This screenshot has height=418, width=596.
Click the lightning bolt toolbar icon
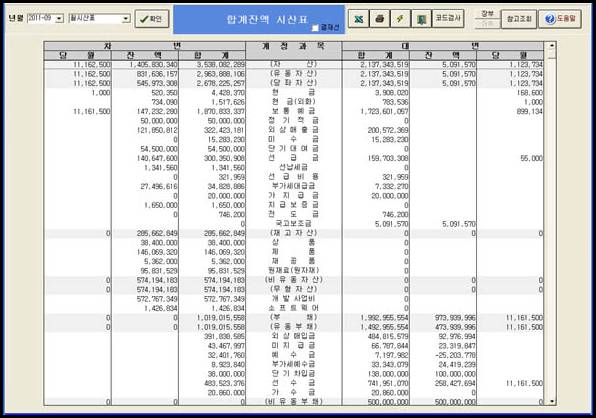coord(400,19)
